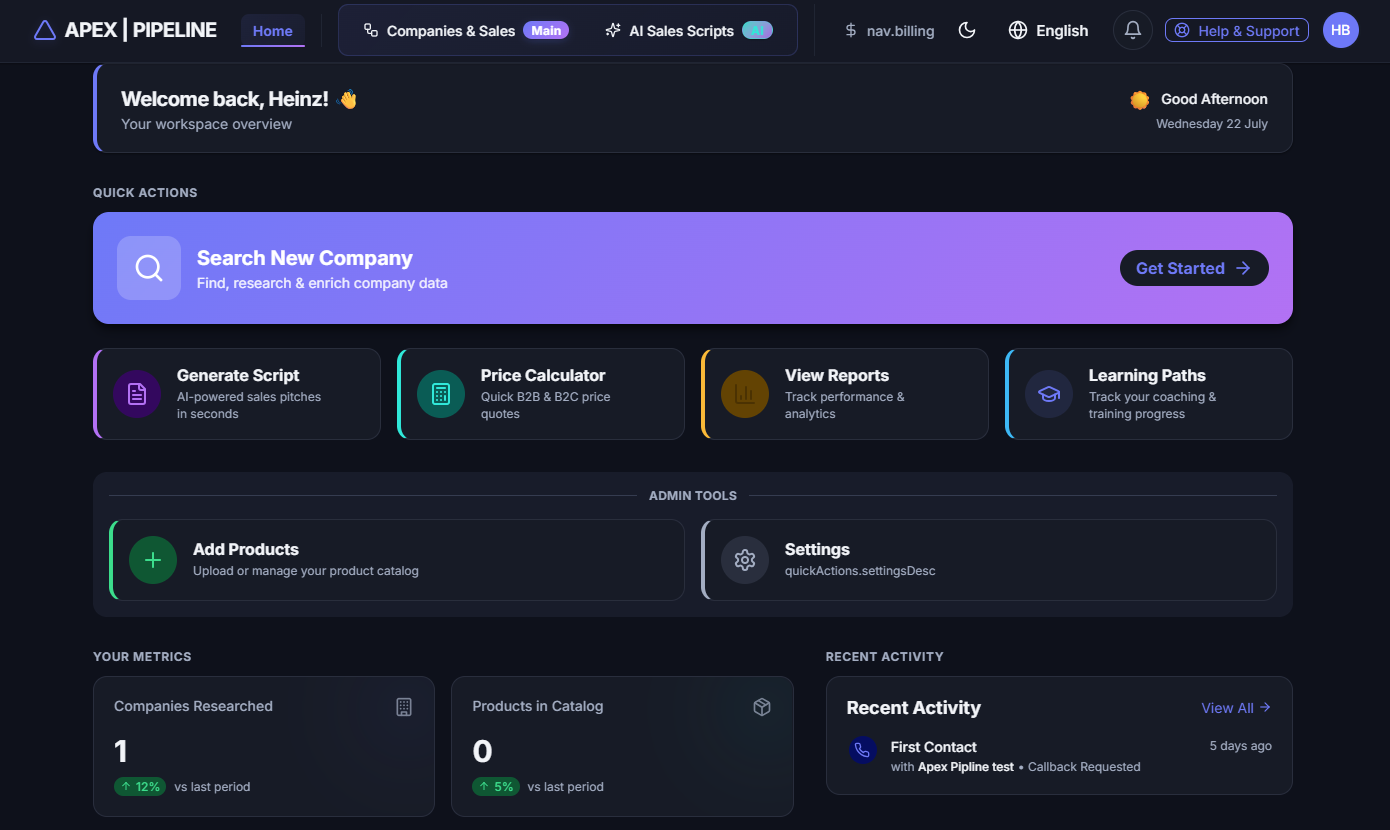
Task: Click the Search New Company heading
Action: 305,258
